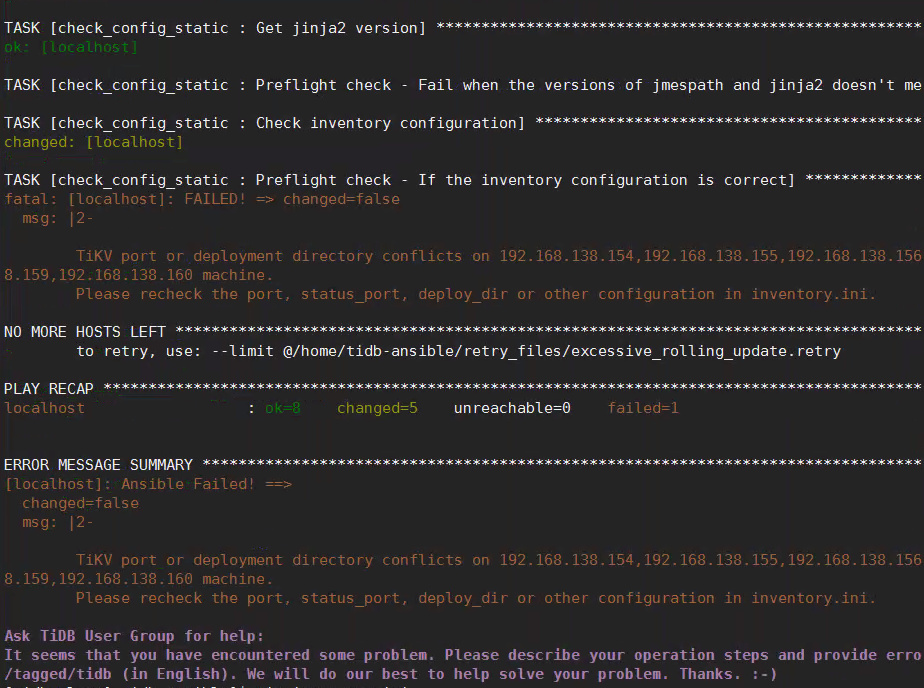Image resolution: width=924 pixels, height=688 pixels.
Task: Select "If the inventory configuration is correct" task line
Action: (x=462, y=180)
